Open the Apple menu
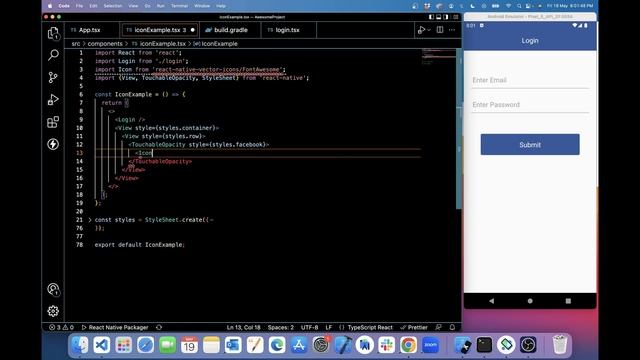Viewport: 640px width, 360px height. coord(50,6)
